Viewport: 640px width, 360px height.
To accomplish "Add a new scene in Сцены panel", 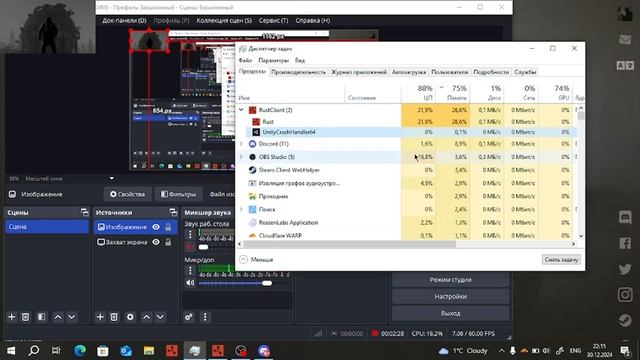I will click(x=11, y=317).
